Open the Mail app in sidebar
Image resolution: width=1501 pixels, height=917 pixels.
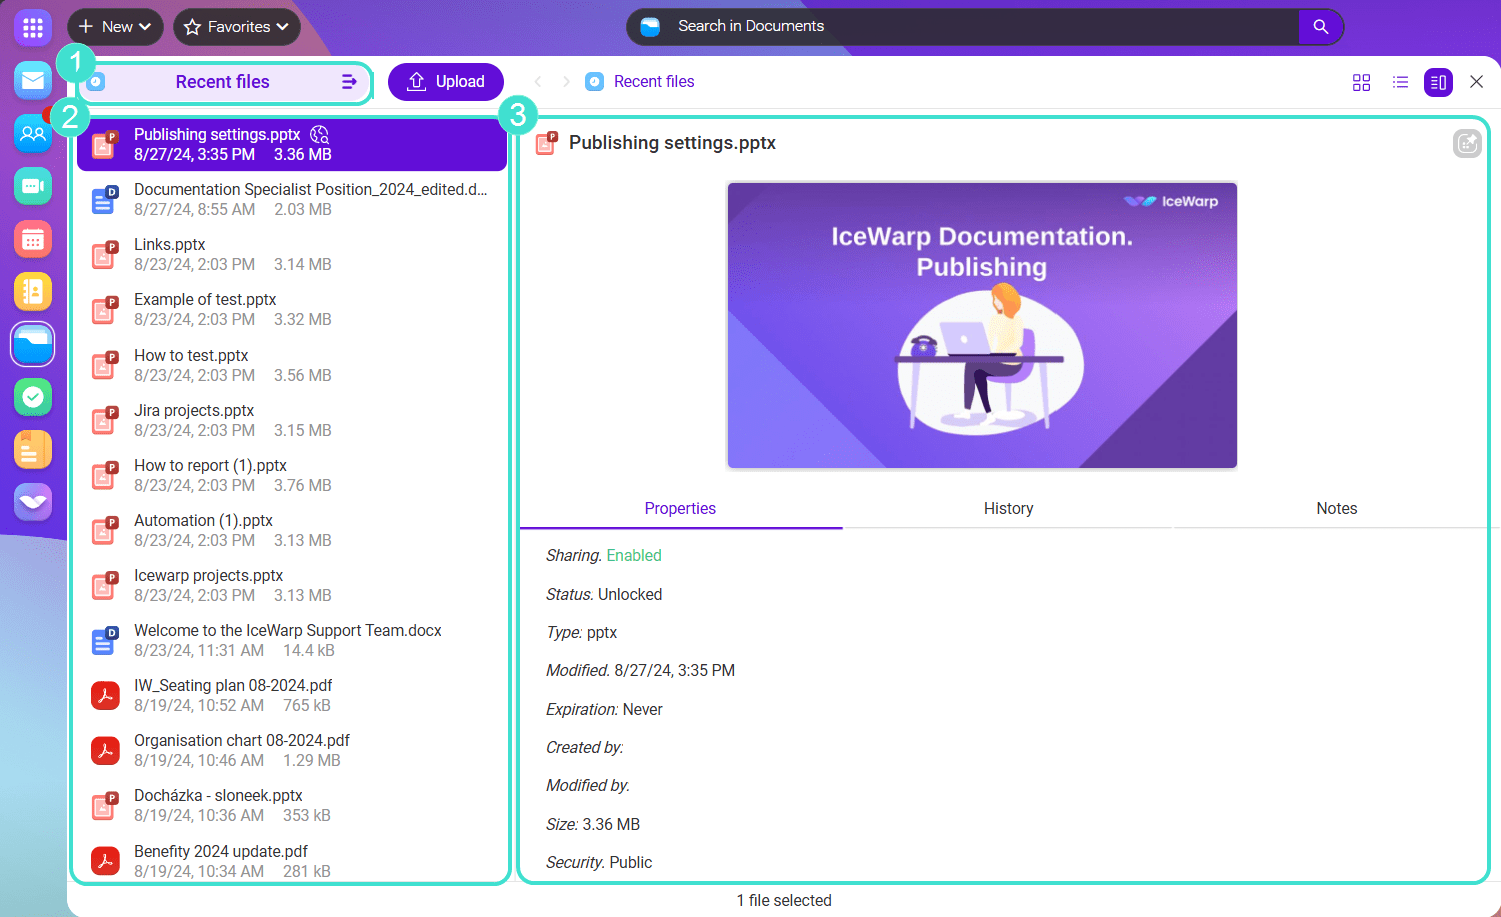pyautogui.click(x=33, y=81)
